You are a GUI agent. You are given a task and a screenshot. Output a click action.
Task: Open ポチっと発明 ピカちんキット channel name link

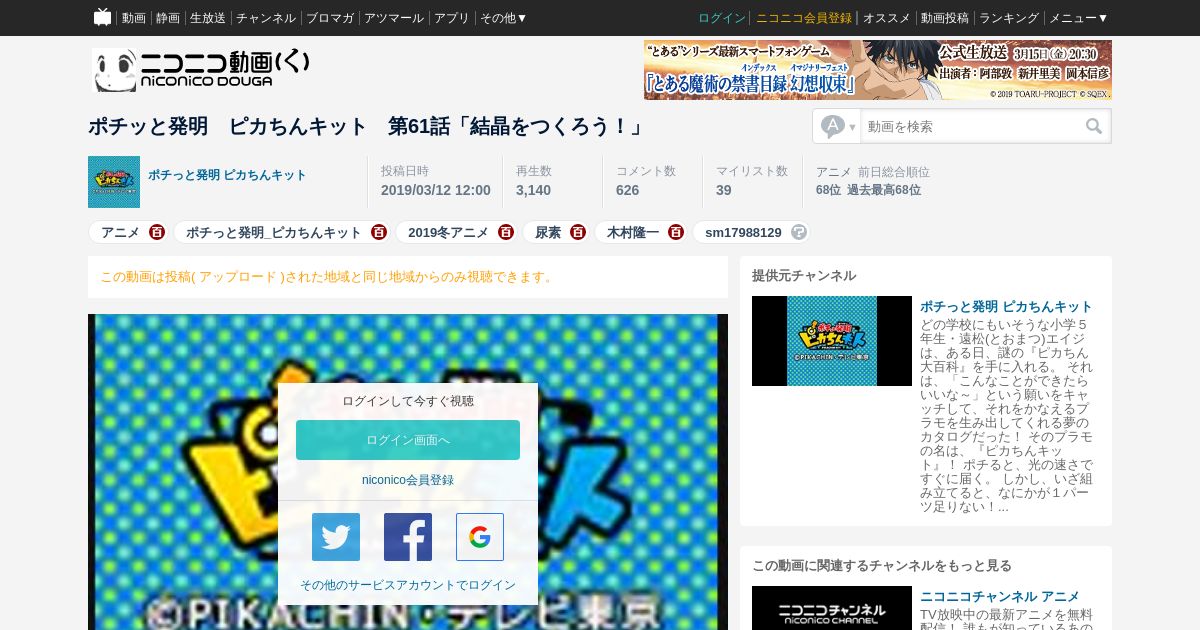(227, 175)
